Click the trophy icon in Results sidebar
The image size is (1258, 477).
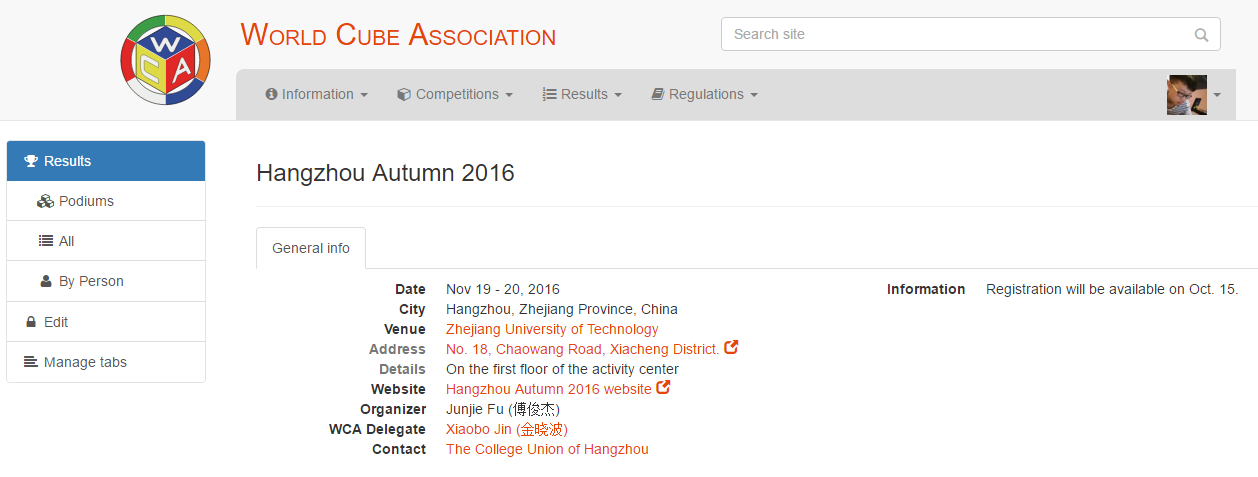pyautogui.click(x=31, y=161)
